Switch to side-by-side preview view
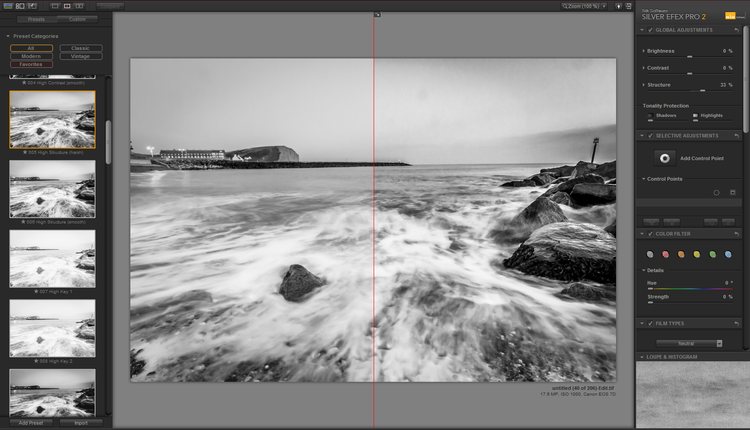The width and height of the screenshot is (750, 430). pos(79,6)
